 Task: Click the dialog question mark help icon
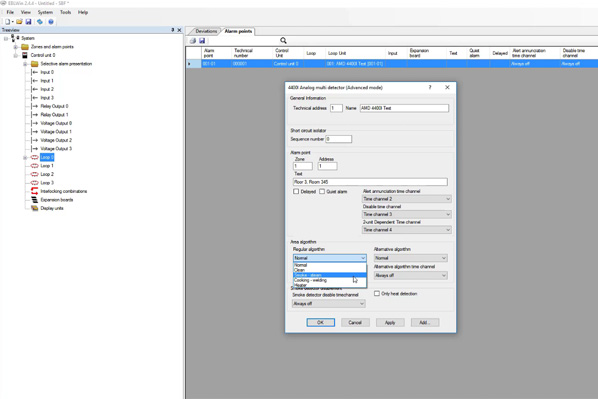(430, 87)
